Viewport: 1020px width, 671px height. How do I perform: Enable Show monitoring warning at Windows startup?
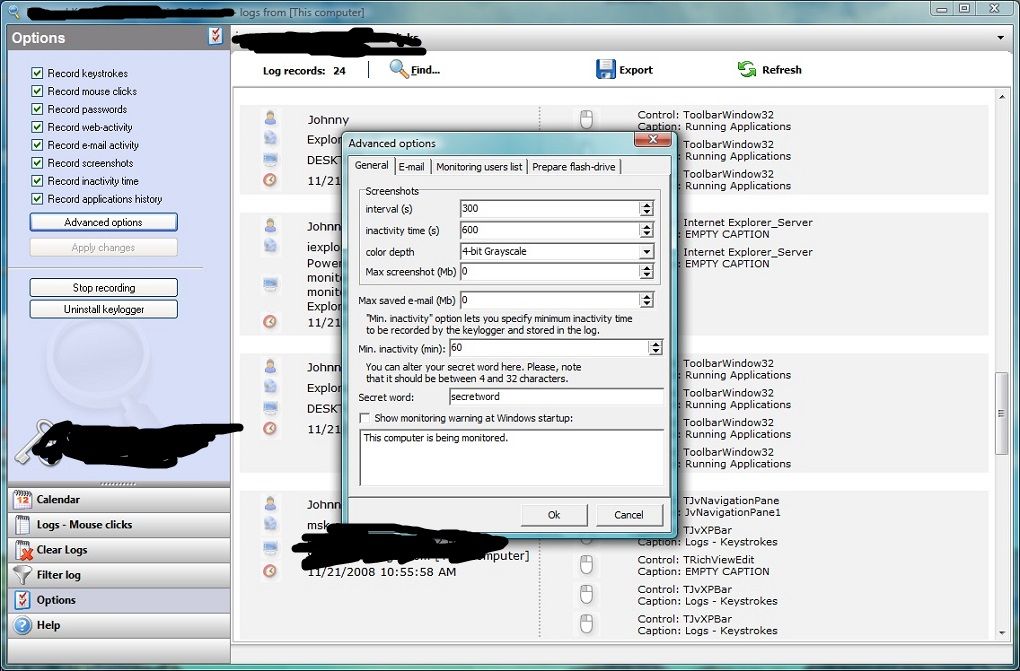[x=365, y=418]
